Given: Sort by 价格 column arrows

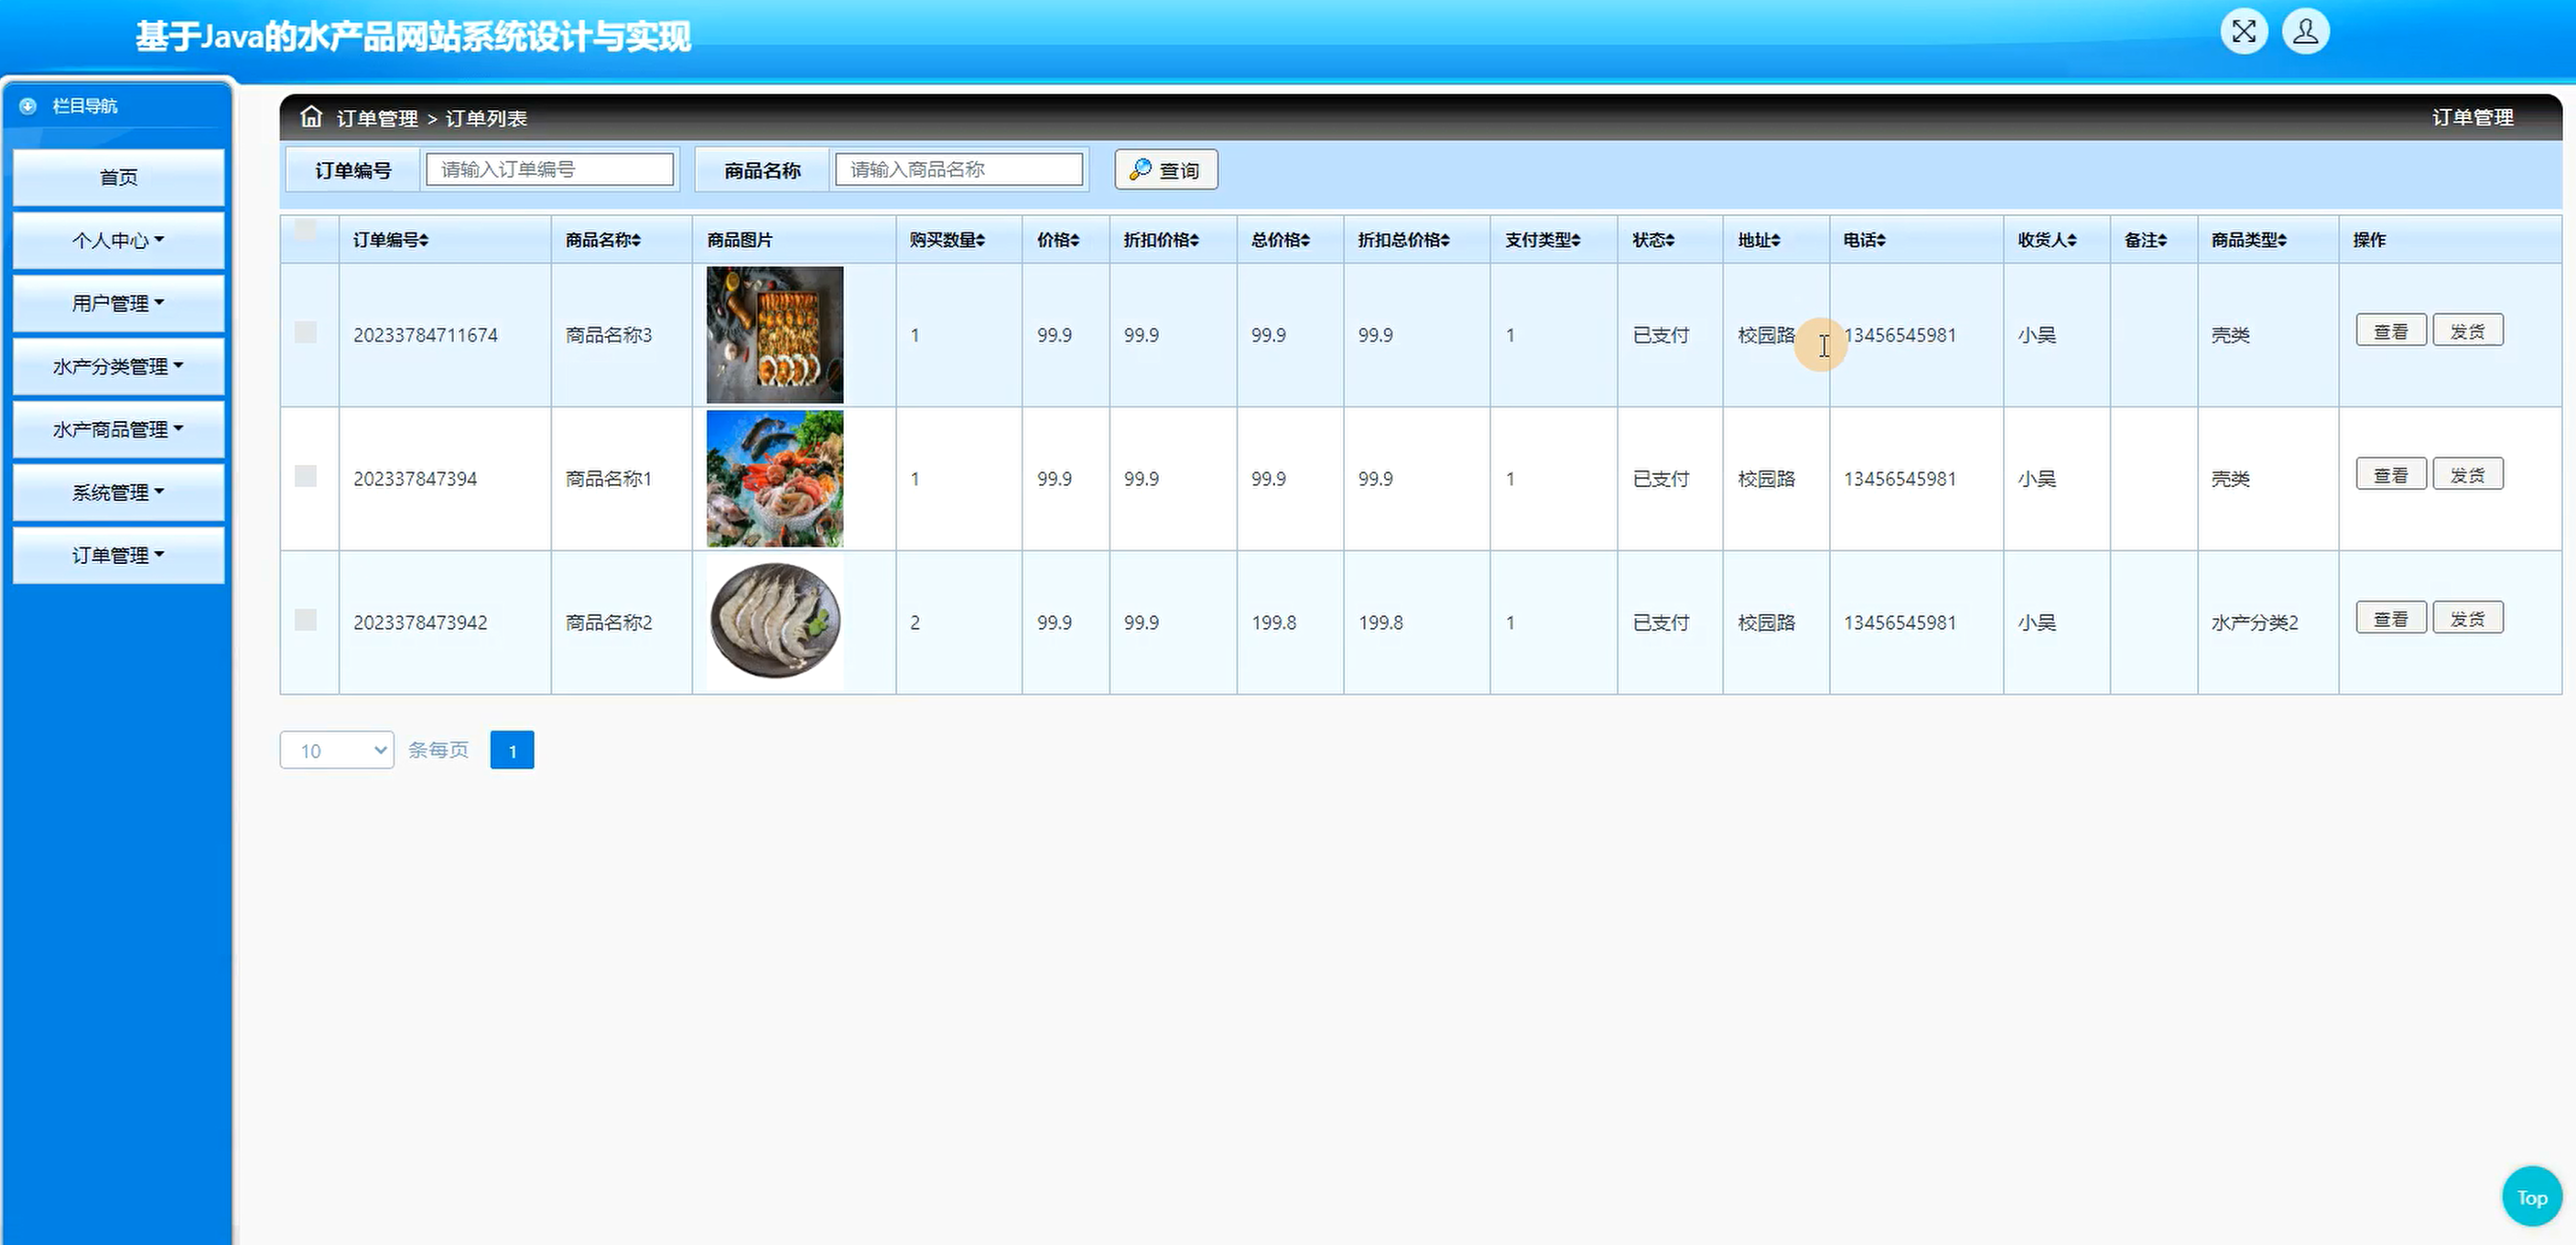Looking at the screenshot, I should click(x=1075, y=240).
